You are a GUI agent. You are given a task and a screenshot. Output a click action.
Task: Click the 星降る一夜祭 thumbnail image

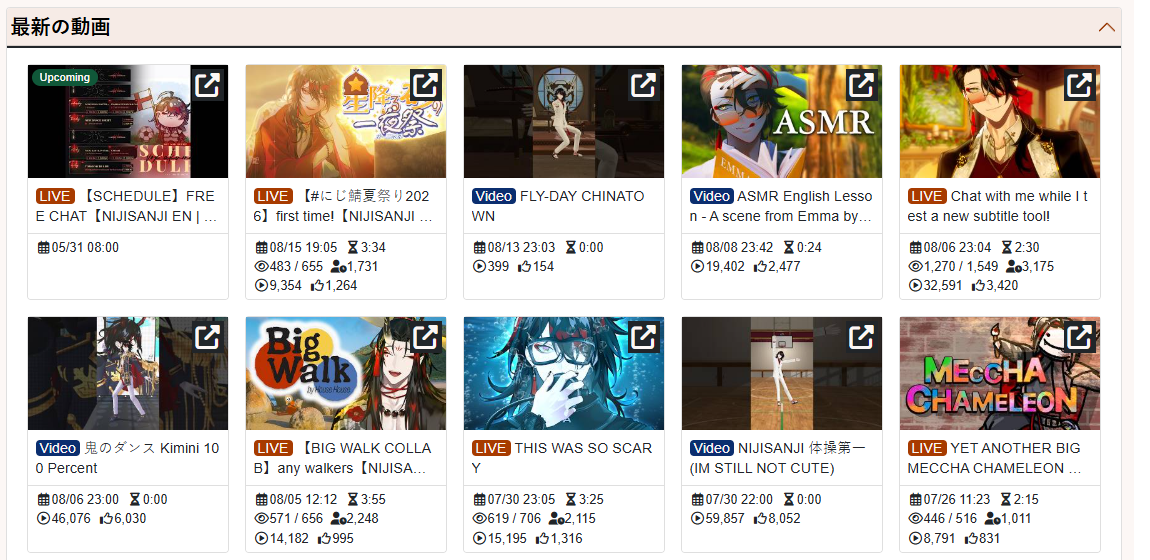(x=345, y=121)
